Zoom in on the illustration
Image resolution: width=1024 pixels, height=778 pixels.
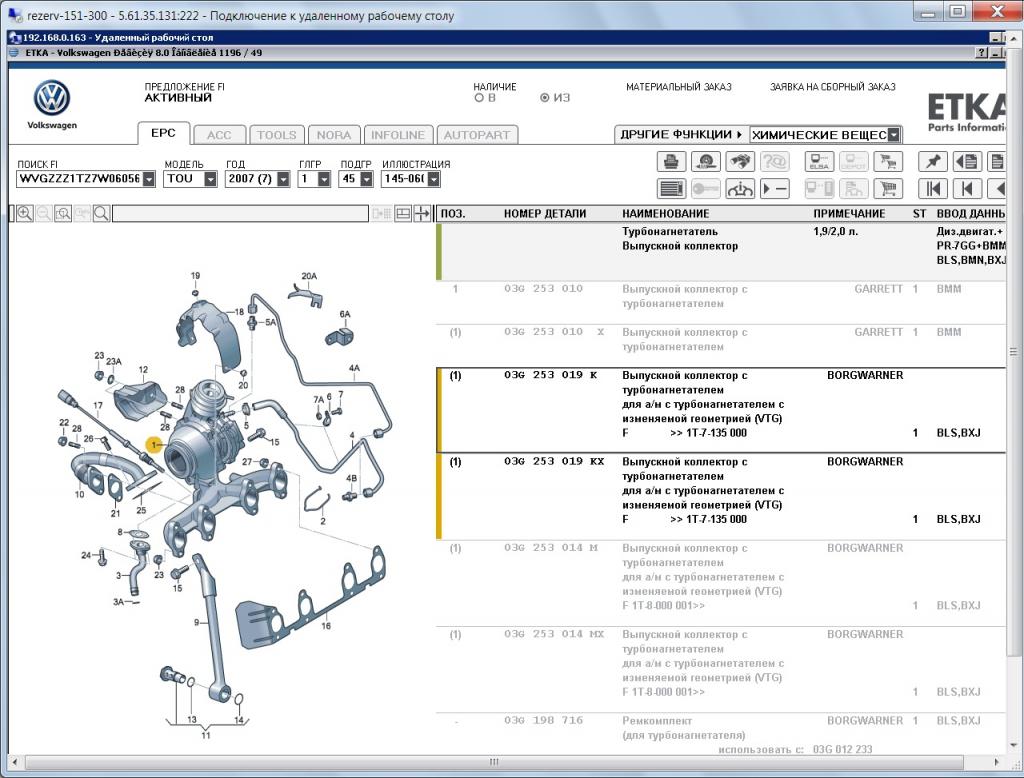pos(25,213)
